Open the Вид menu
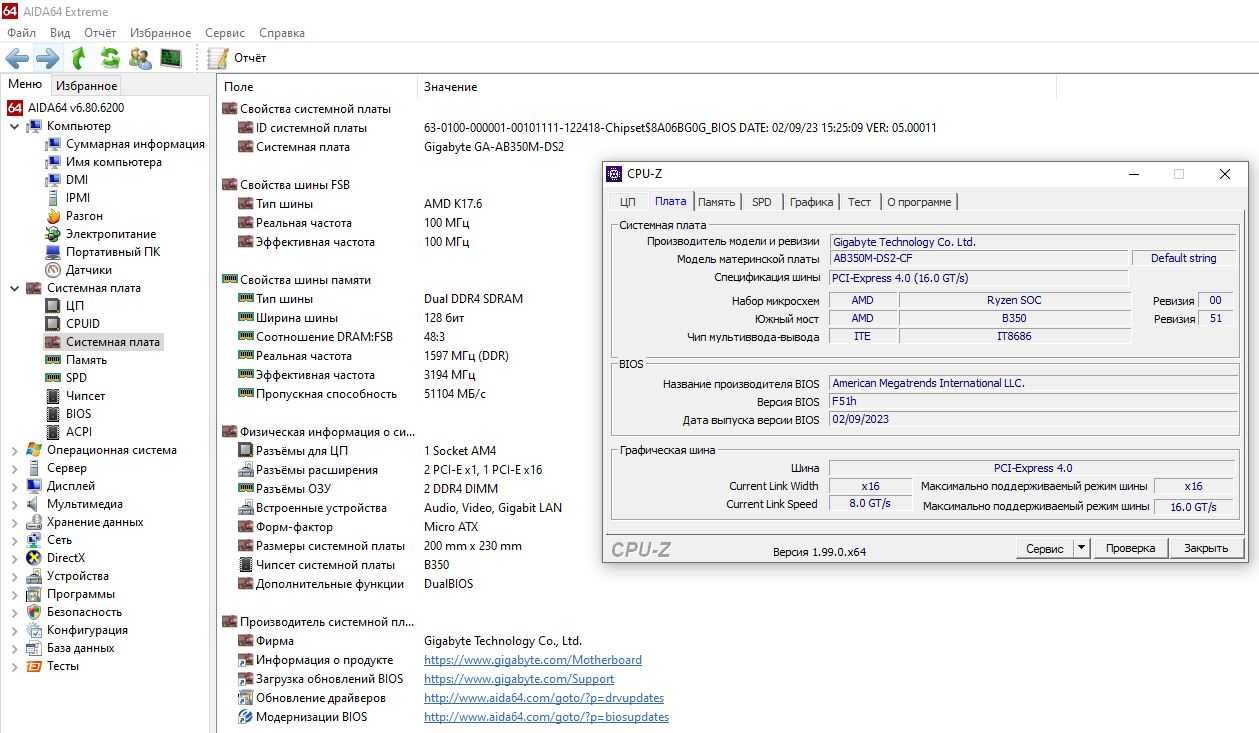This screenshot has width=1259, height=733. pos(60,33)
